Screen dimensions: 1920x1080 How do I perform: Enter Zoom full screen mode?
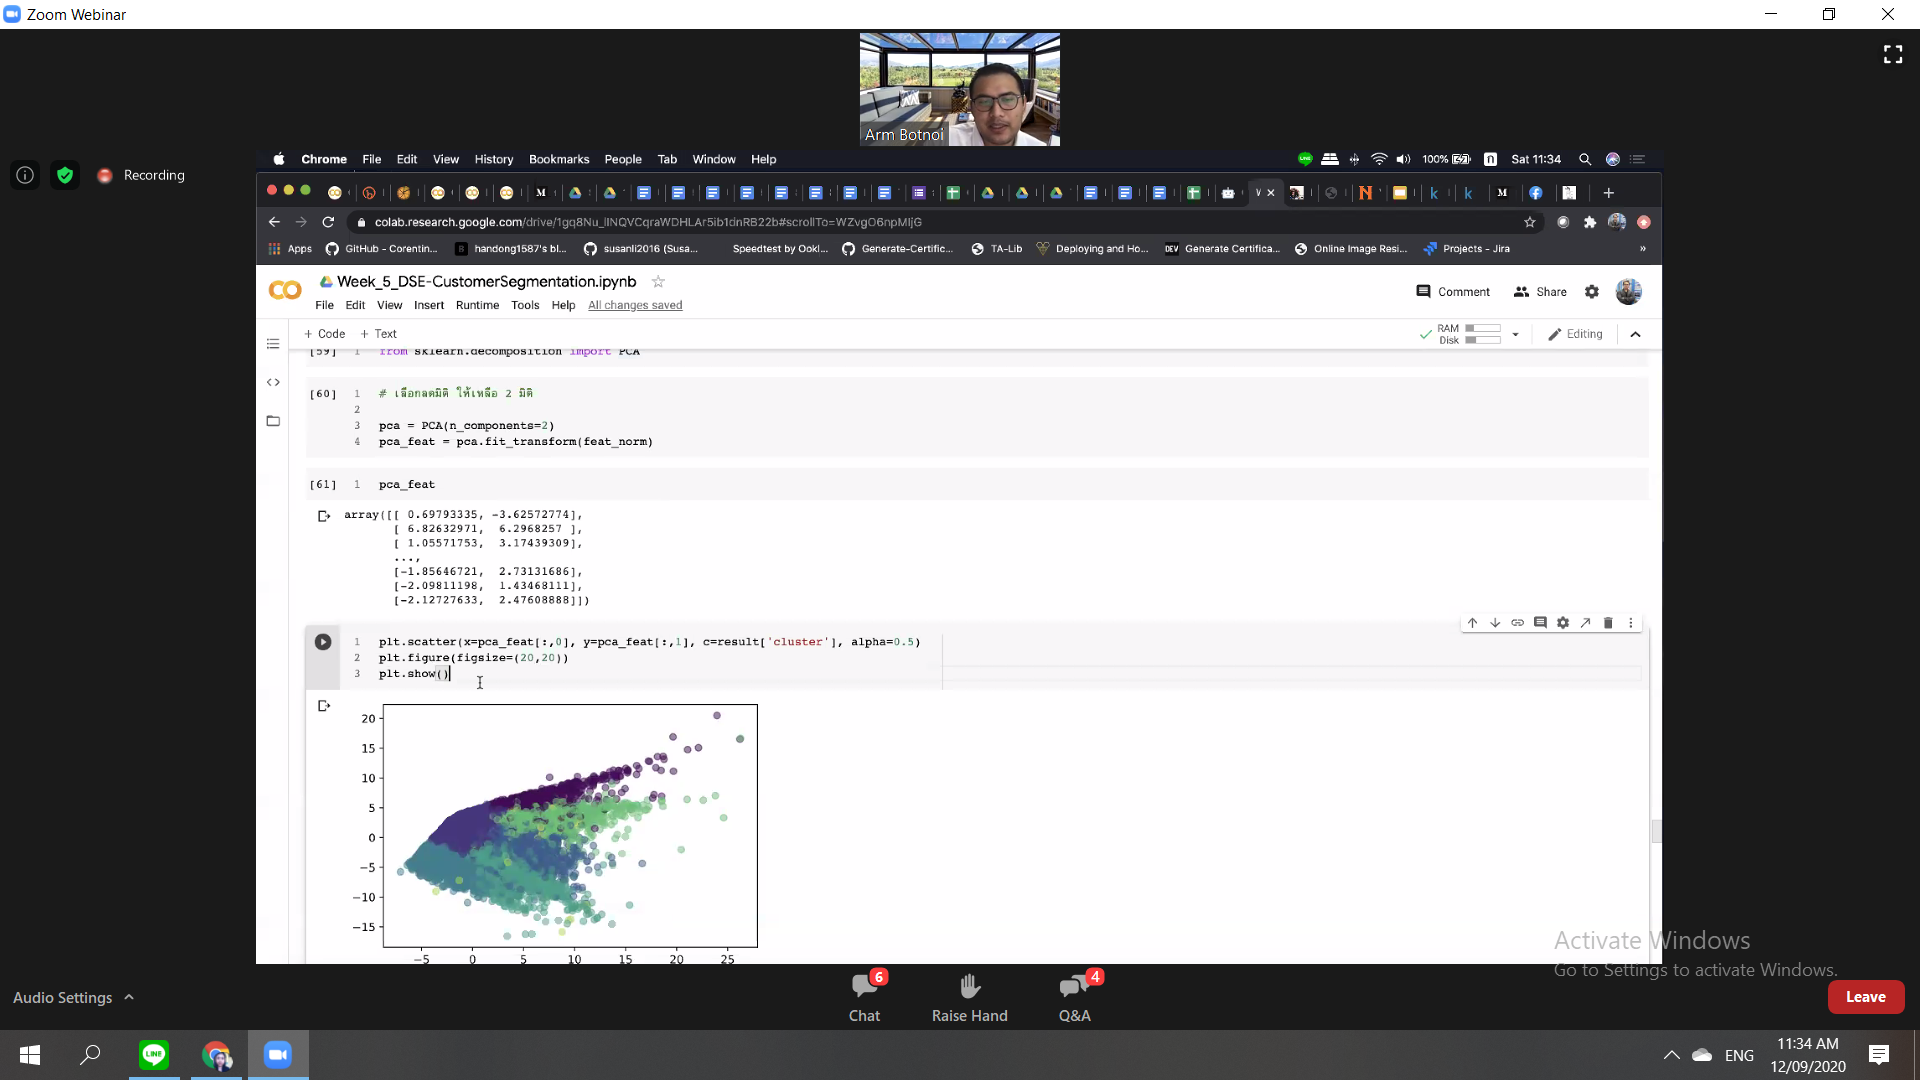(x=1893, y=54)
